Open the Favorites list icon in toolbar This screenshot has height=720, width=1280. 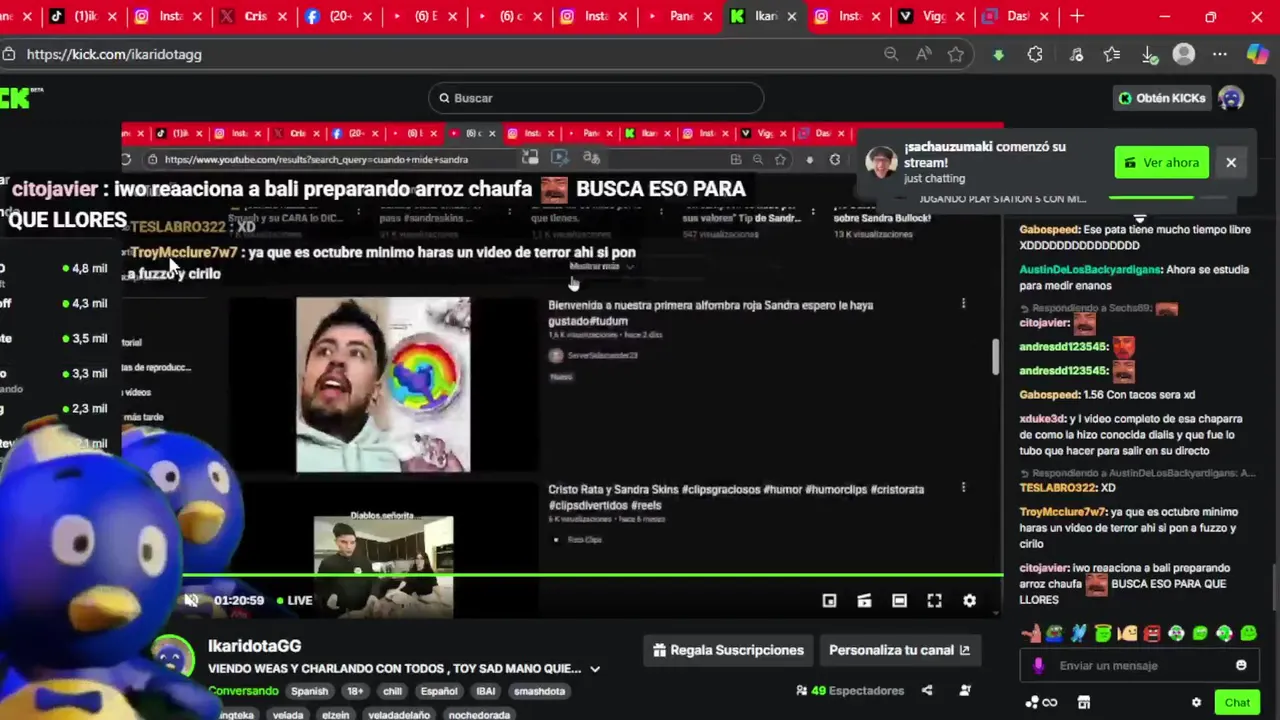[x=1112, y=54]
